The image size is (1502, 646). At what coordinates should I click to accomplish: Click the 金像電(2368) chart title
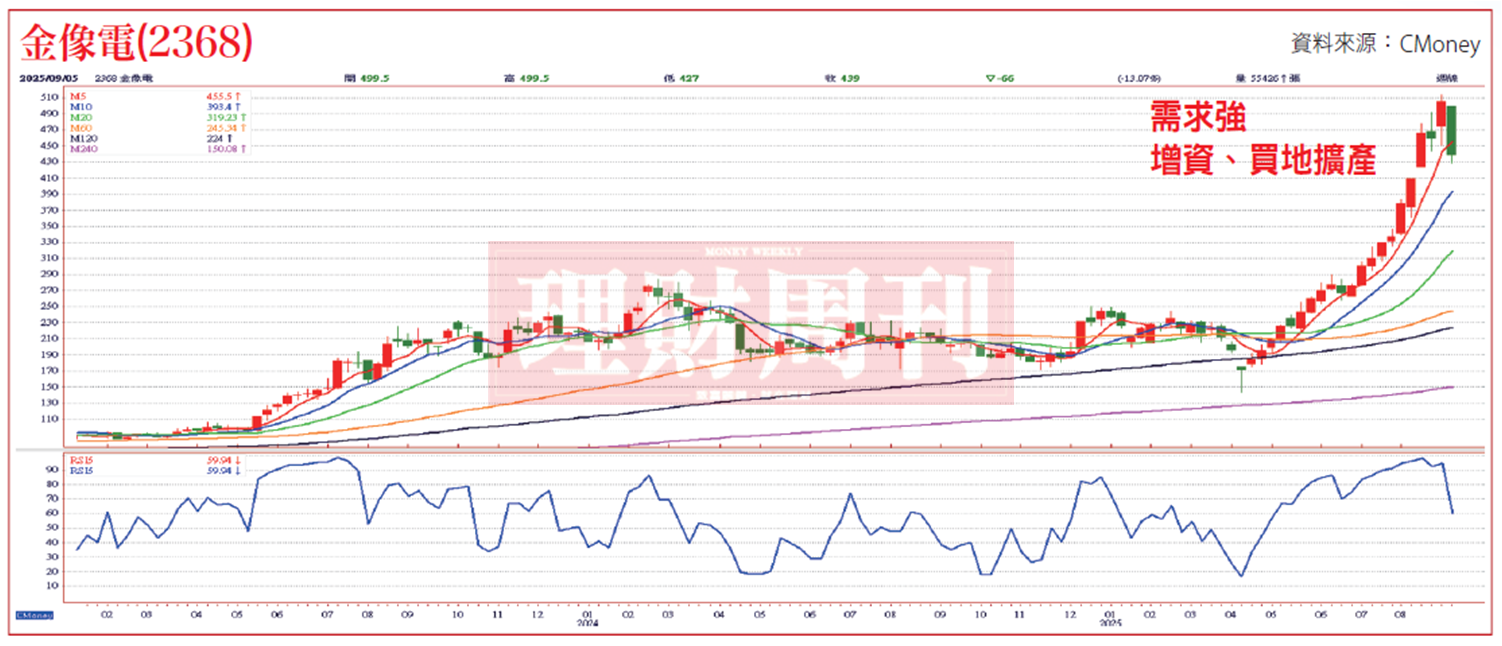click(137, 42)
